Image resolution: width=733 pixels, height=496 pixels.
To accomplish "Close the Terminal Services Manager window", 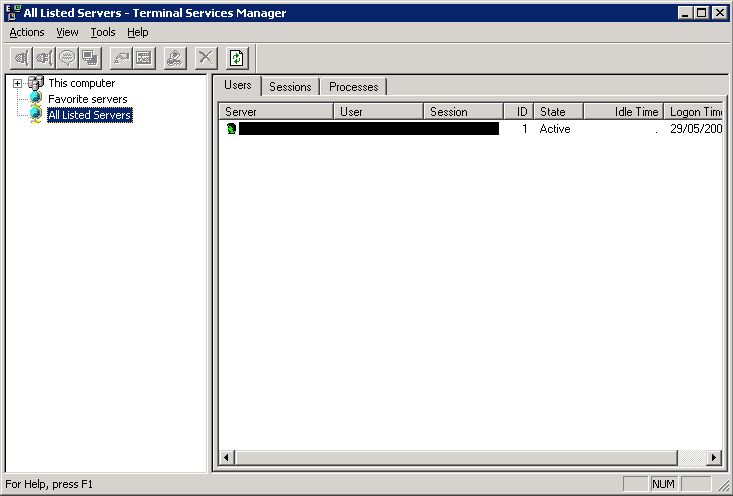I will coord(720,13).
